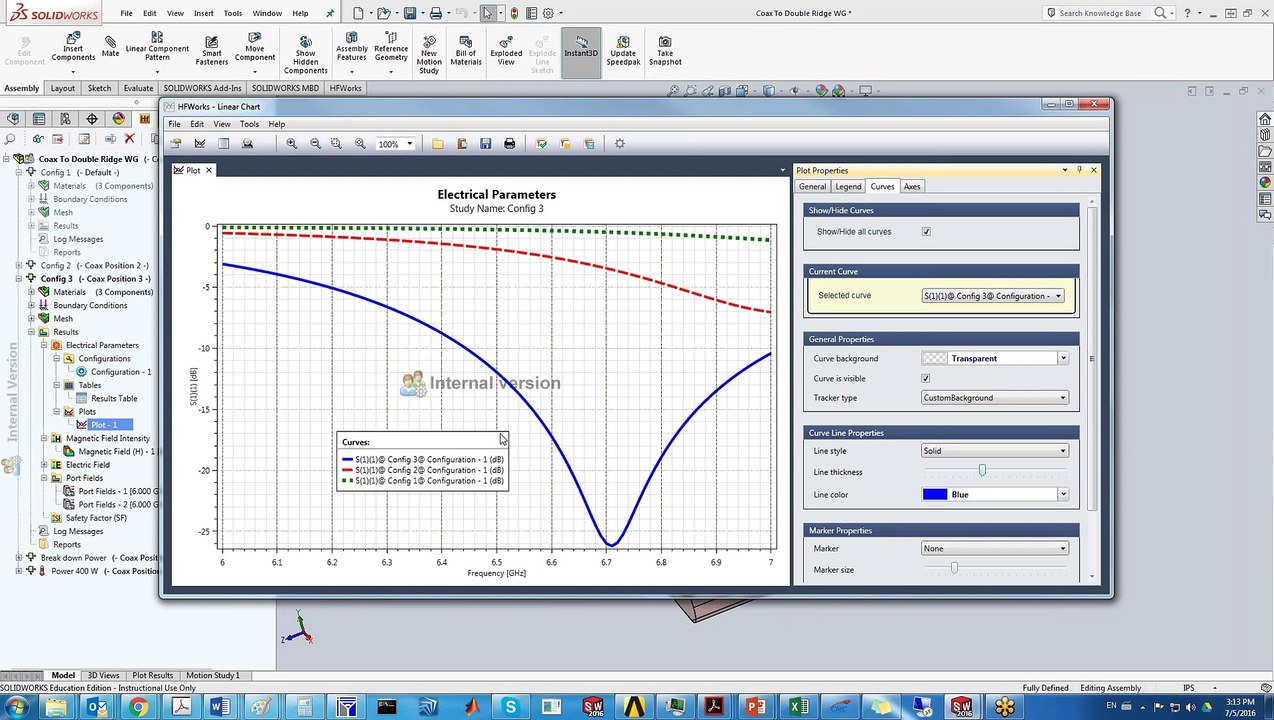Expand the Config 2 tree node
1274x720 pixels.
pos(19,266)
